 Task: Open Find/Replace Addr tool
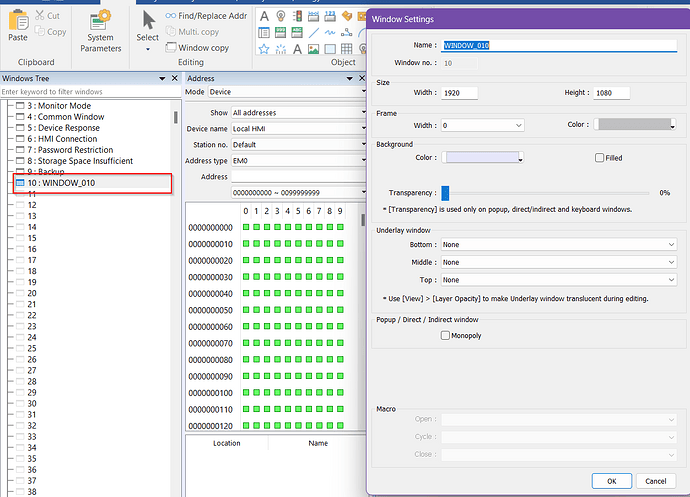[206, 16]
